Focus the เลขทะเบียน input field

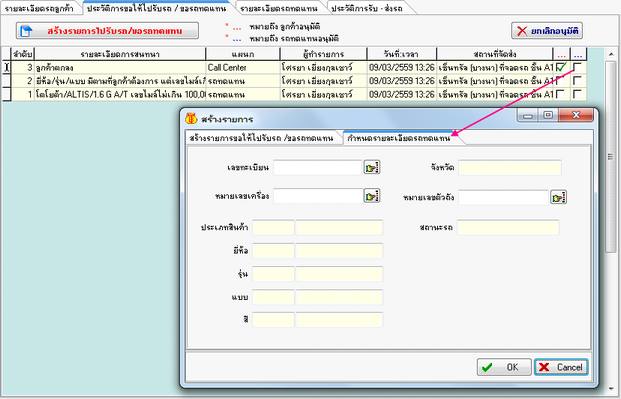(x=318, y=168)
